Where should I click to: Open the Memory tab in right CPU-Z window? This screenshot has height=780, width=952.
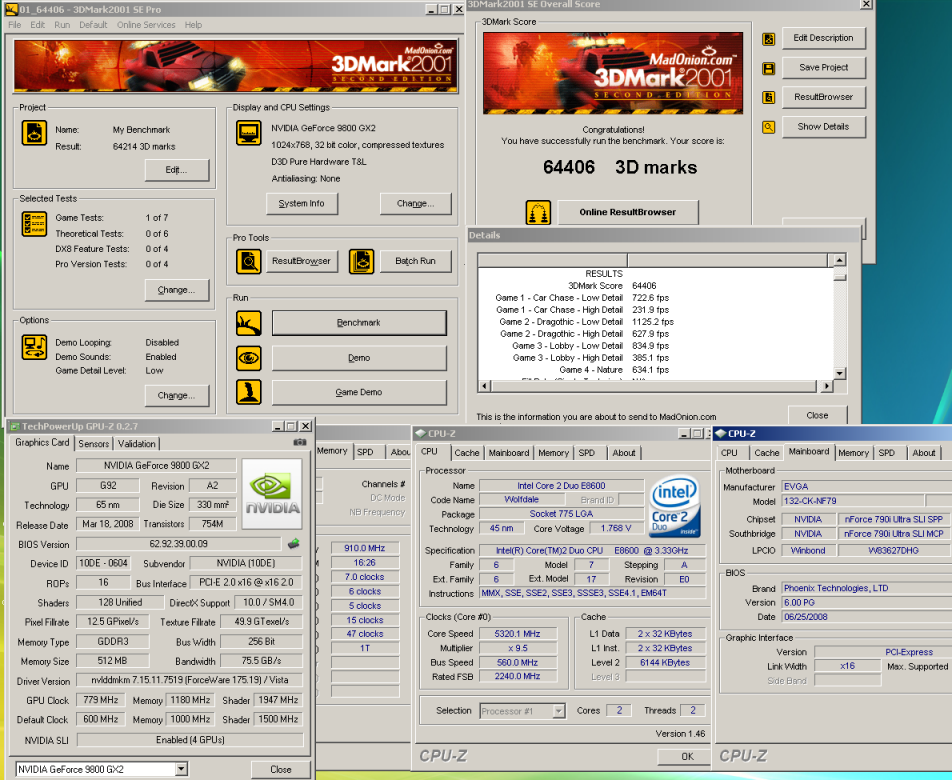click(x=854, y=453)
